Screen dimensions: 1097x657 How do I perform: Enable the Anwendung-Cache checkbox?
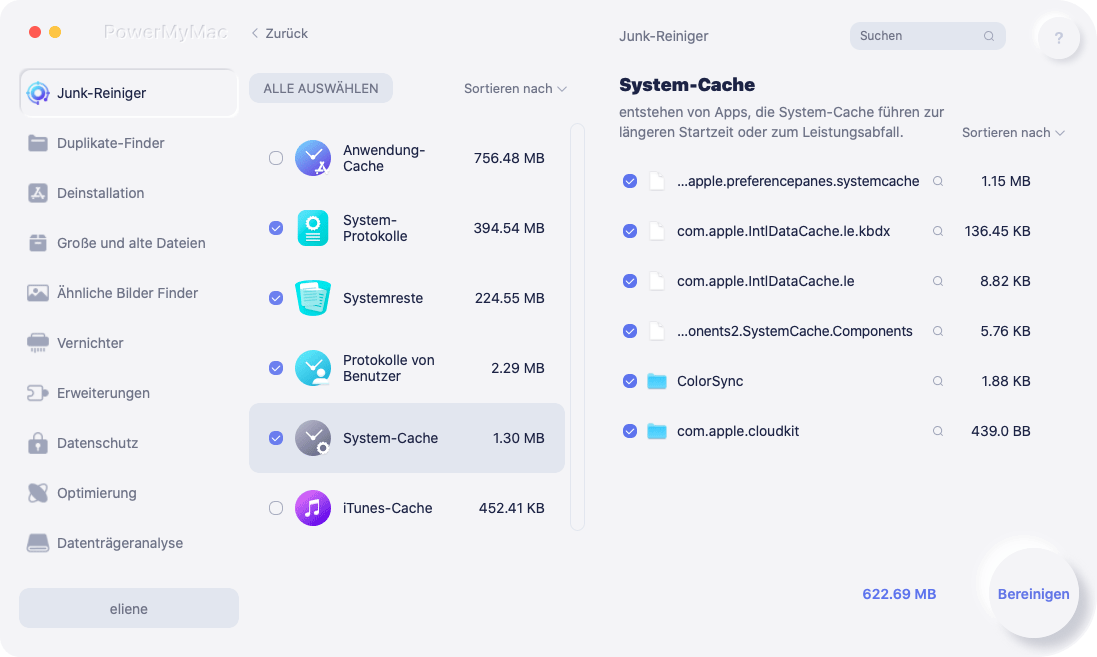coord(276,158)
